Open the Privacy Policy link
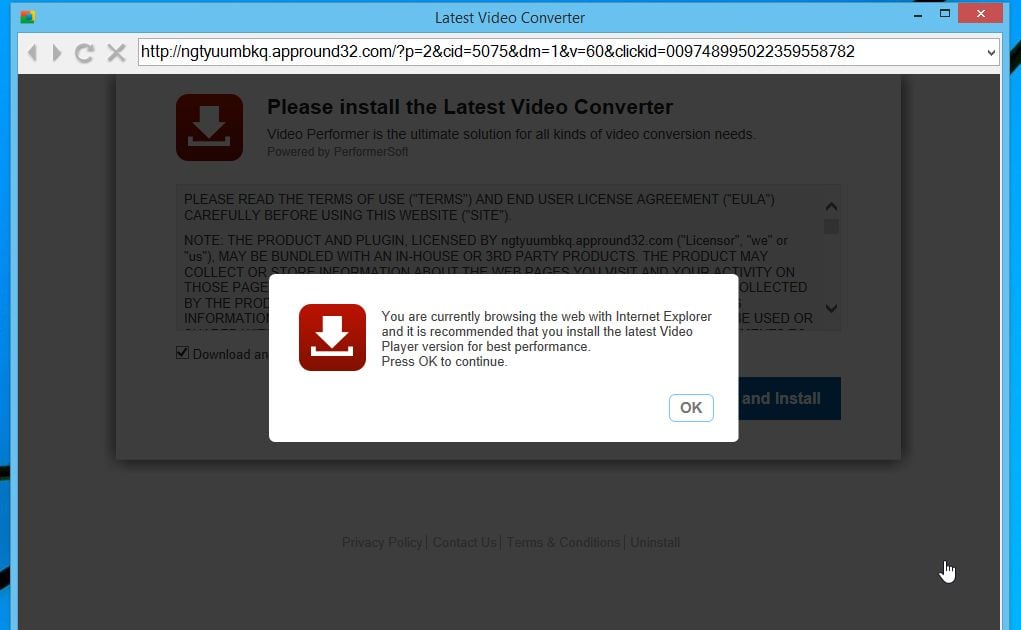 tap(382, 542)
